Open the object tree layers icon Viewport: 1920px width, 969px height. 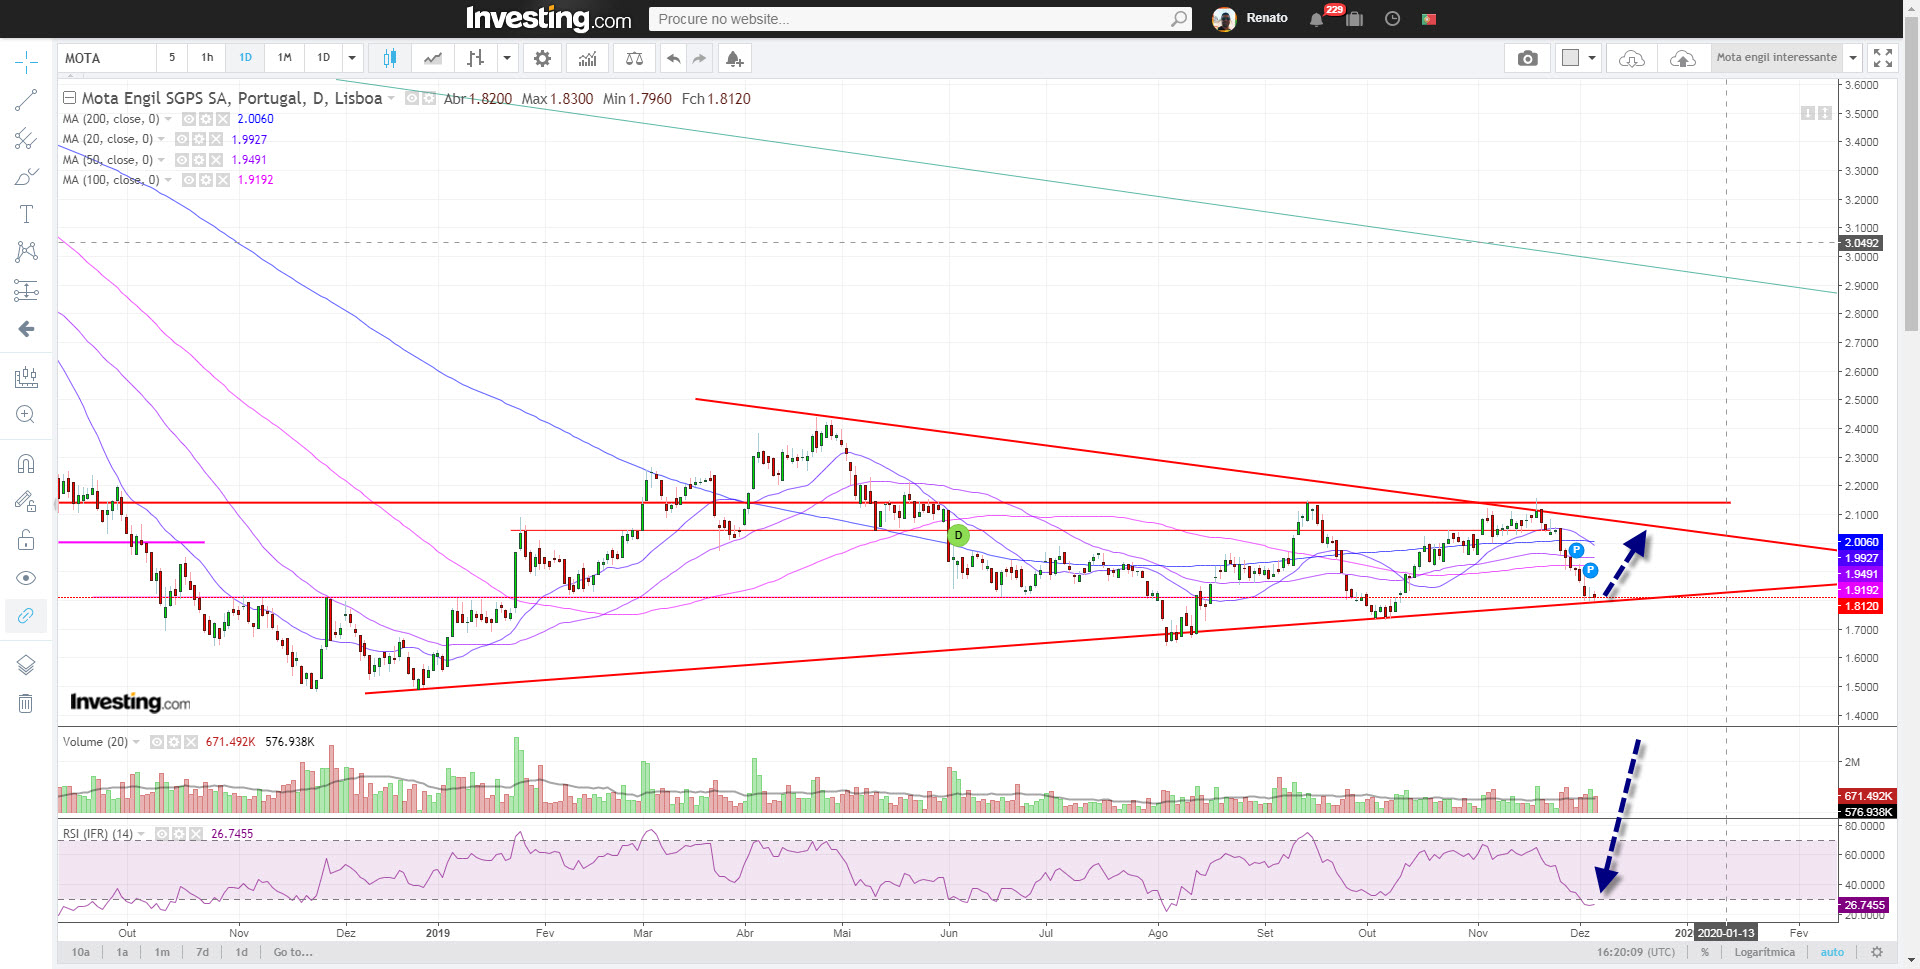(x=26, y=665)
